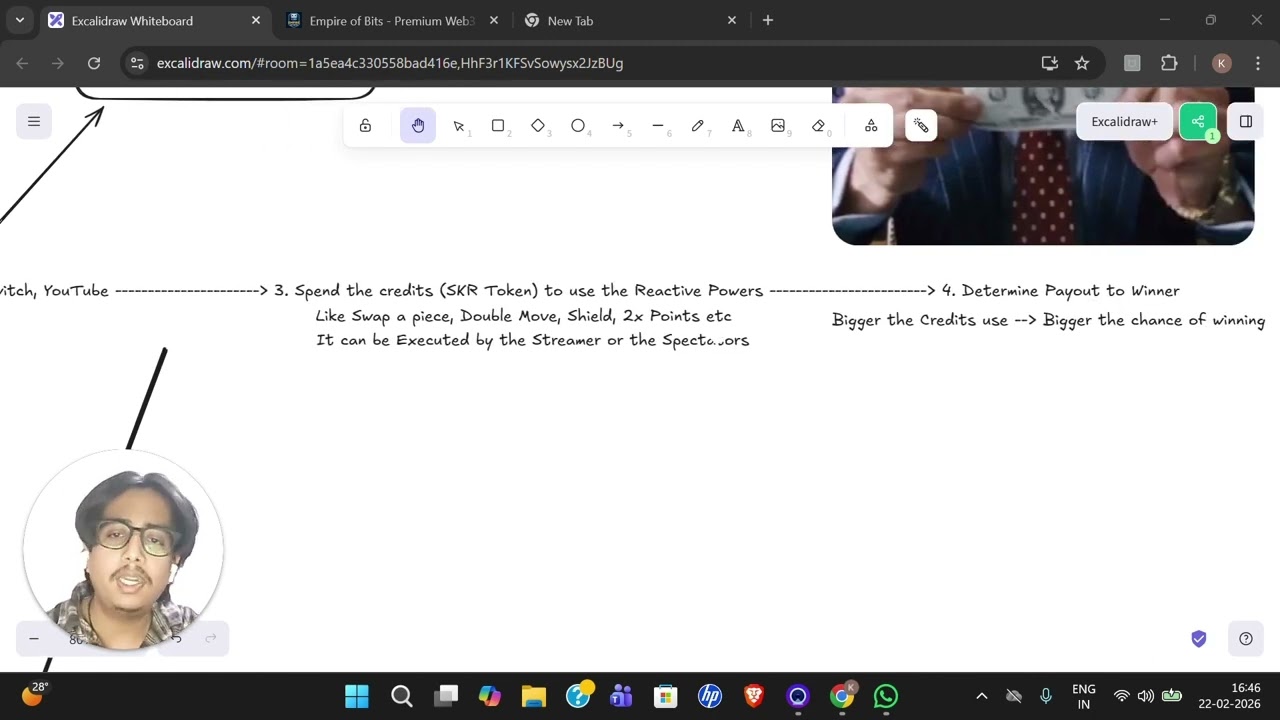Select the Insert image tool
Image resolution: width=1280 pixels, height=720 pixels.
[778, 126]
